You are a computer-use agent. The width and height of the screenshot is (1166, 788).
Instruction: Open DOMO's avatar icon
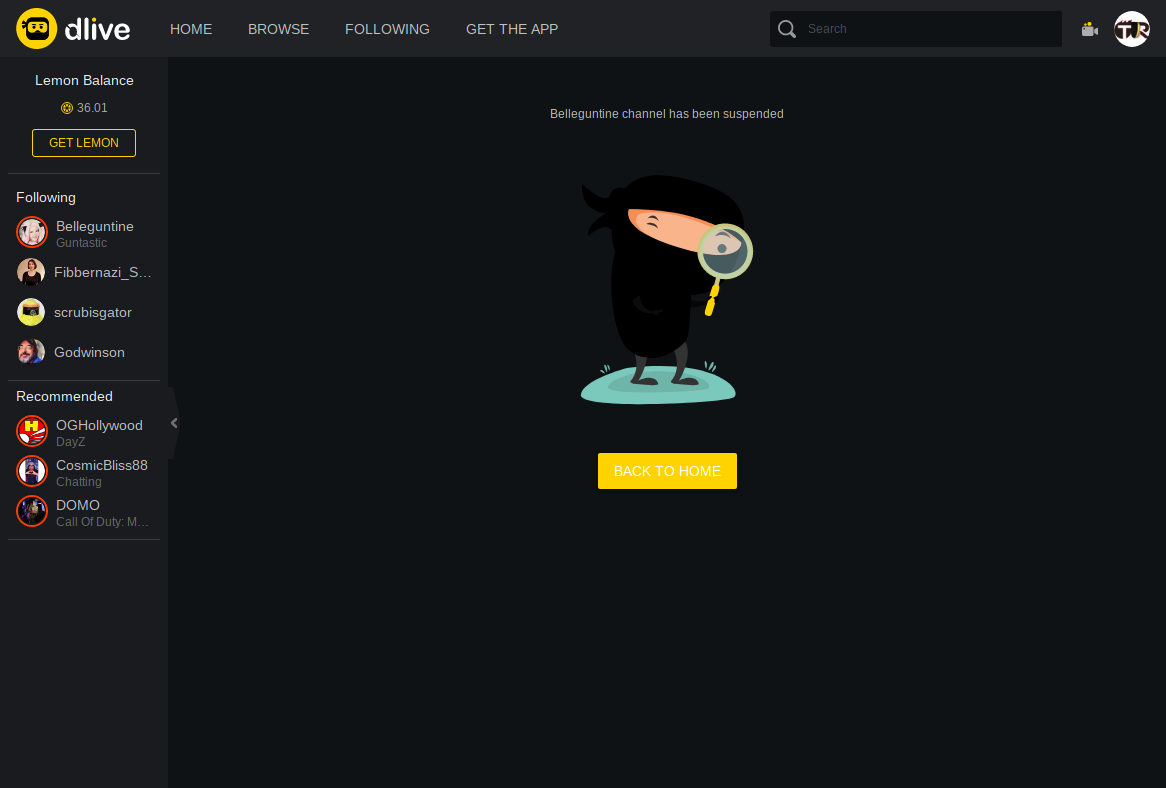(x=32, y=511)
